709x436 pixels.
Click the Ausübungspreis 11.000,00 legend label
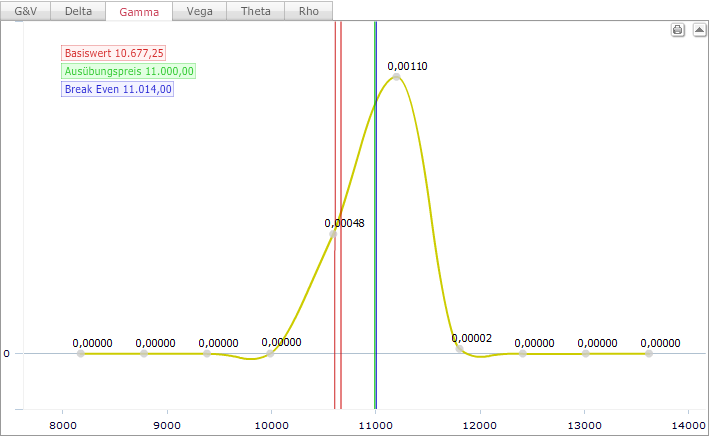[x=129, y=71]
